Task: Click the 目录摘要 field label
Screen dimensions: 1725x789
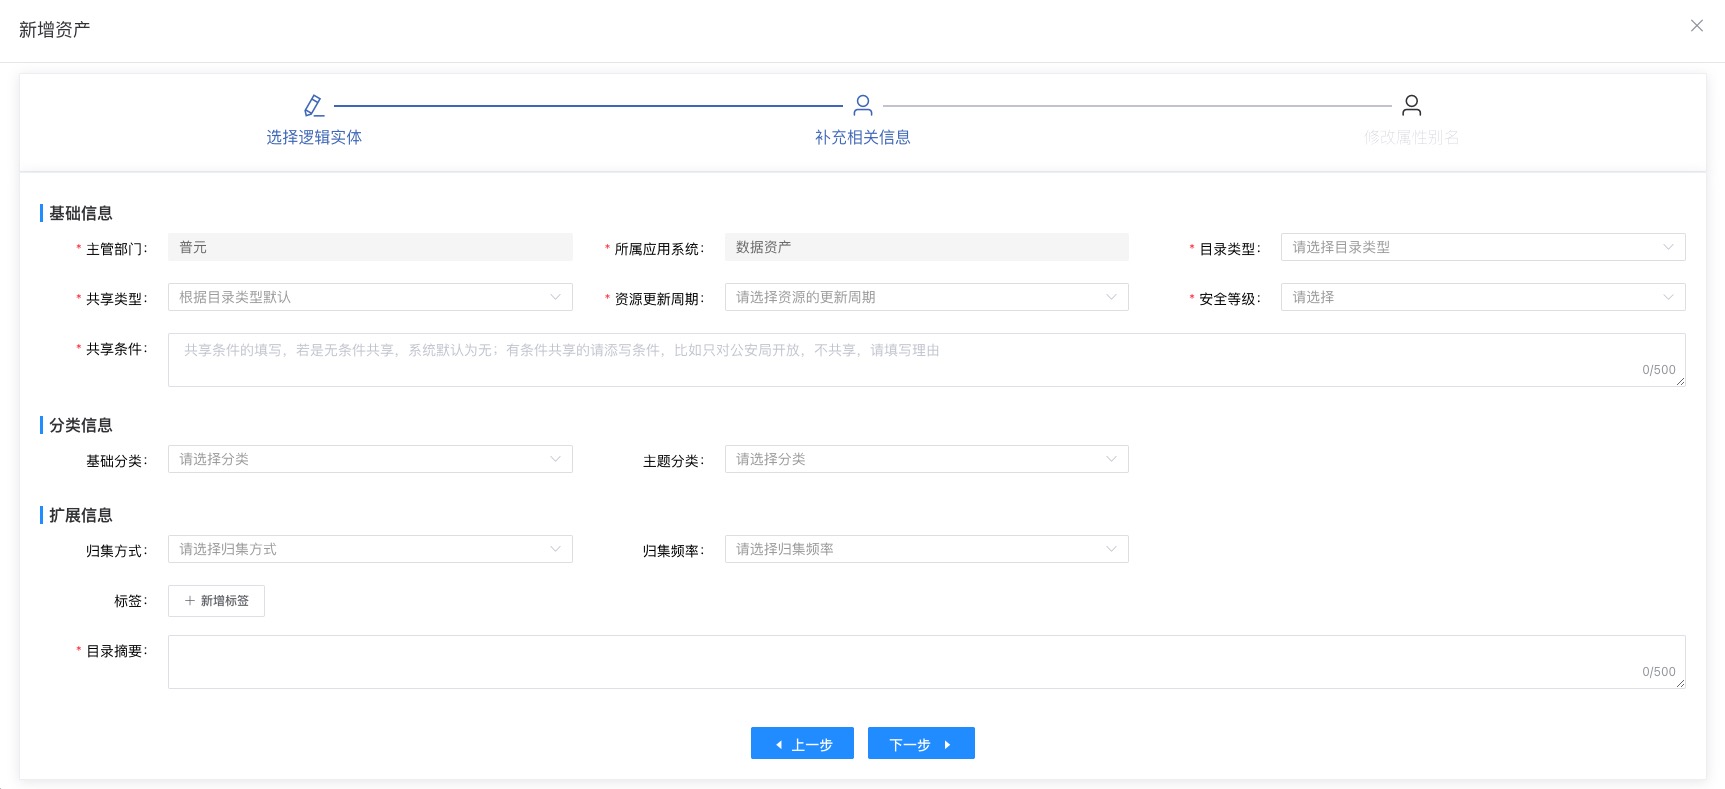Action: [x=116, y=651]
